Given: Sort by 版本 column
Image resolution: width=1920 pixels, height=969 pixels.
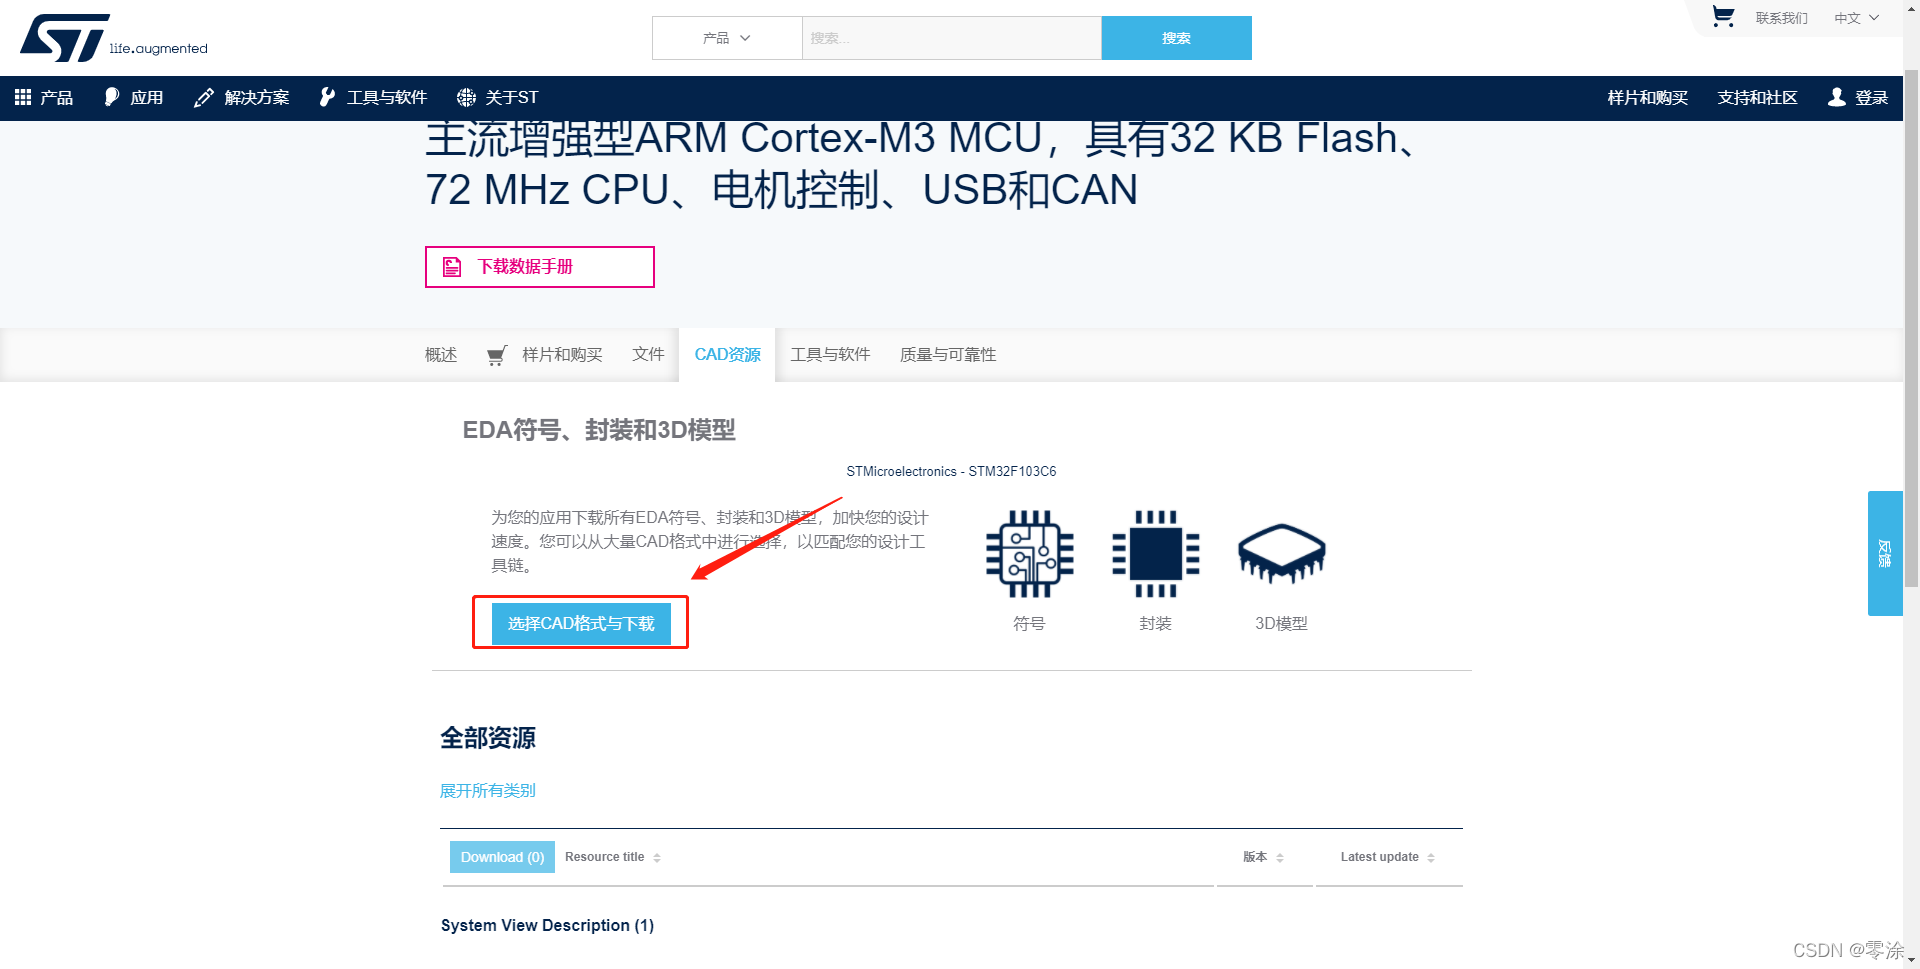Looking at the screenshot, I should (1263, 857).
